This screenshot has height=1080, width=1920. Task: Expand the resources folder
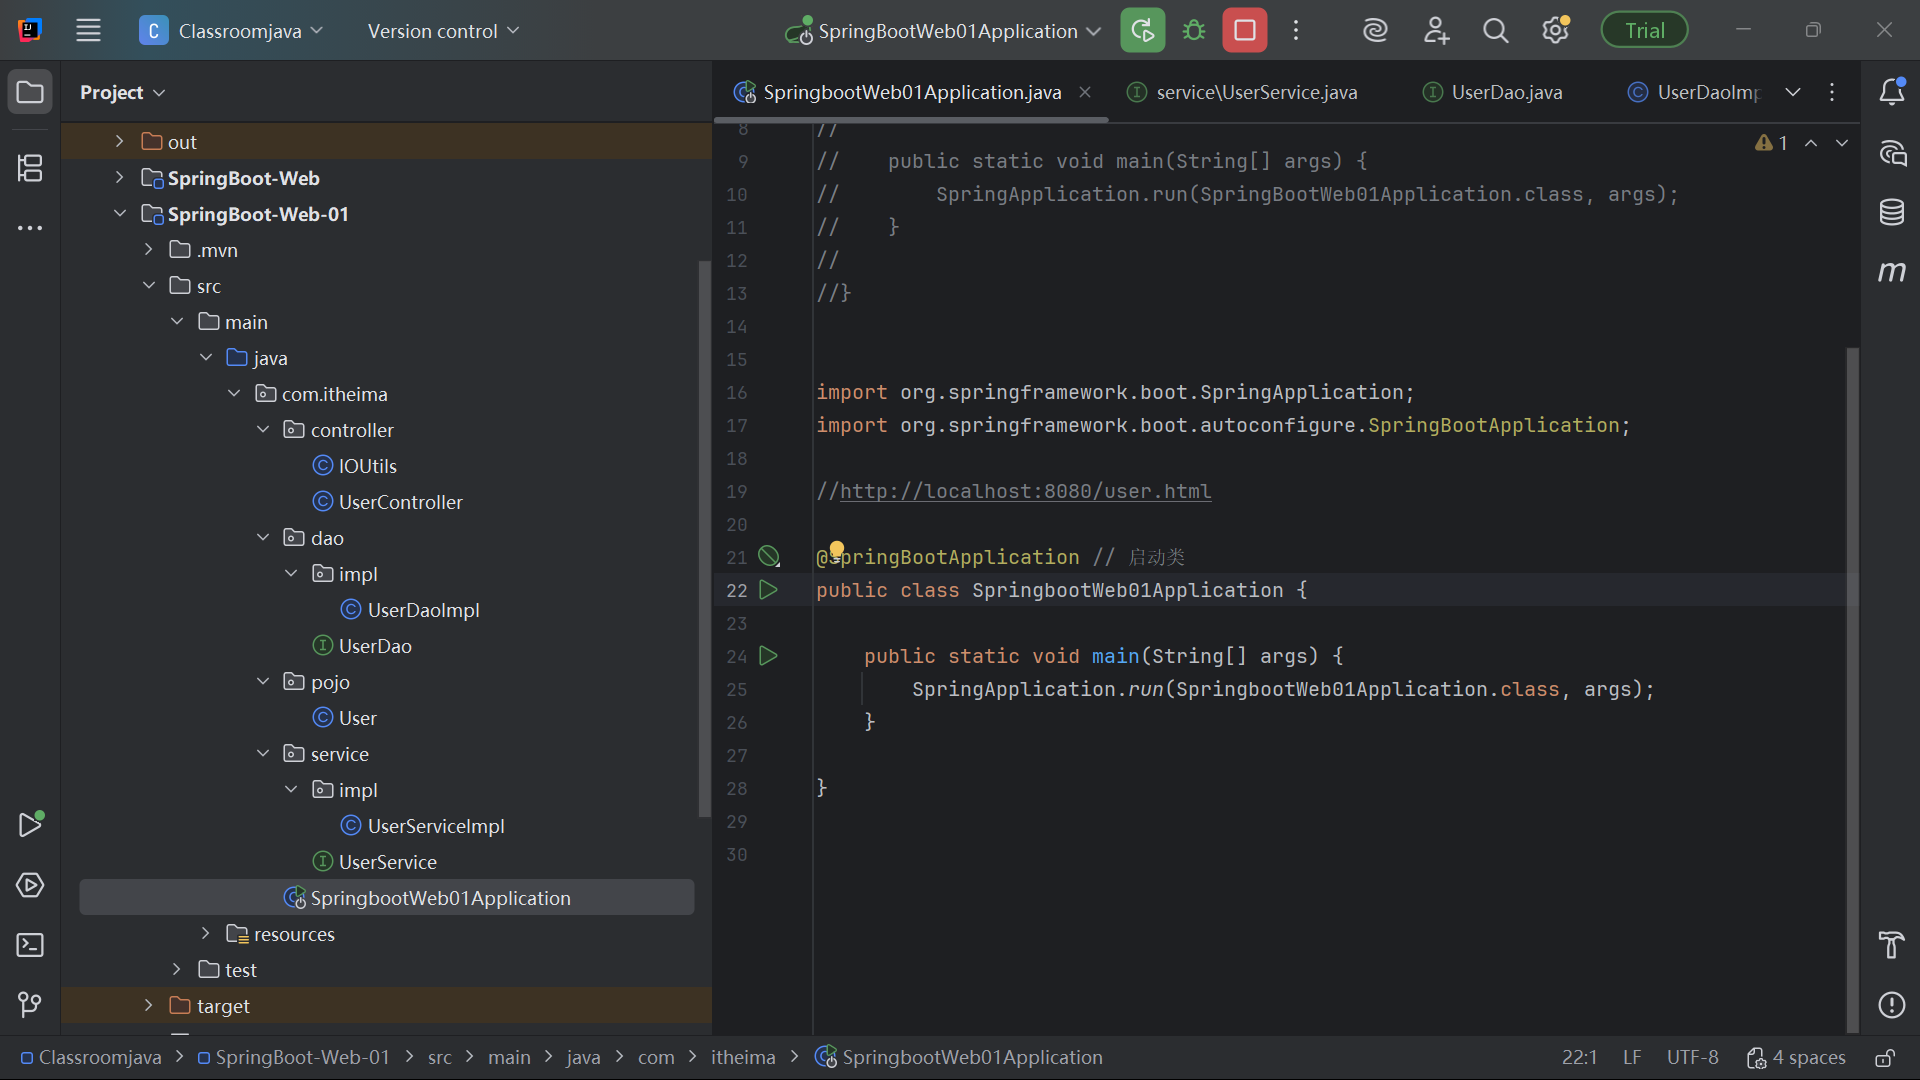206,933
